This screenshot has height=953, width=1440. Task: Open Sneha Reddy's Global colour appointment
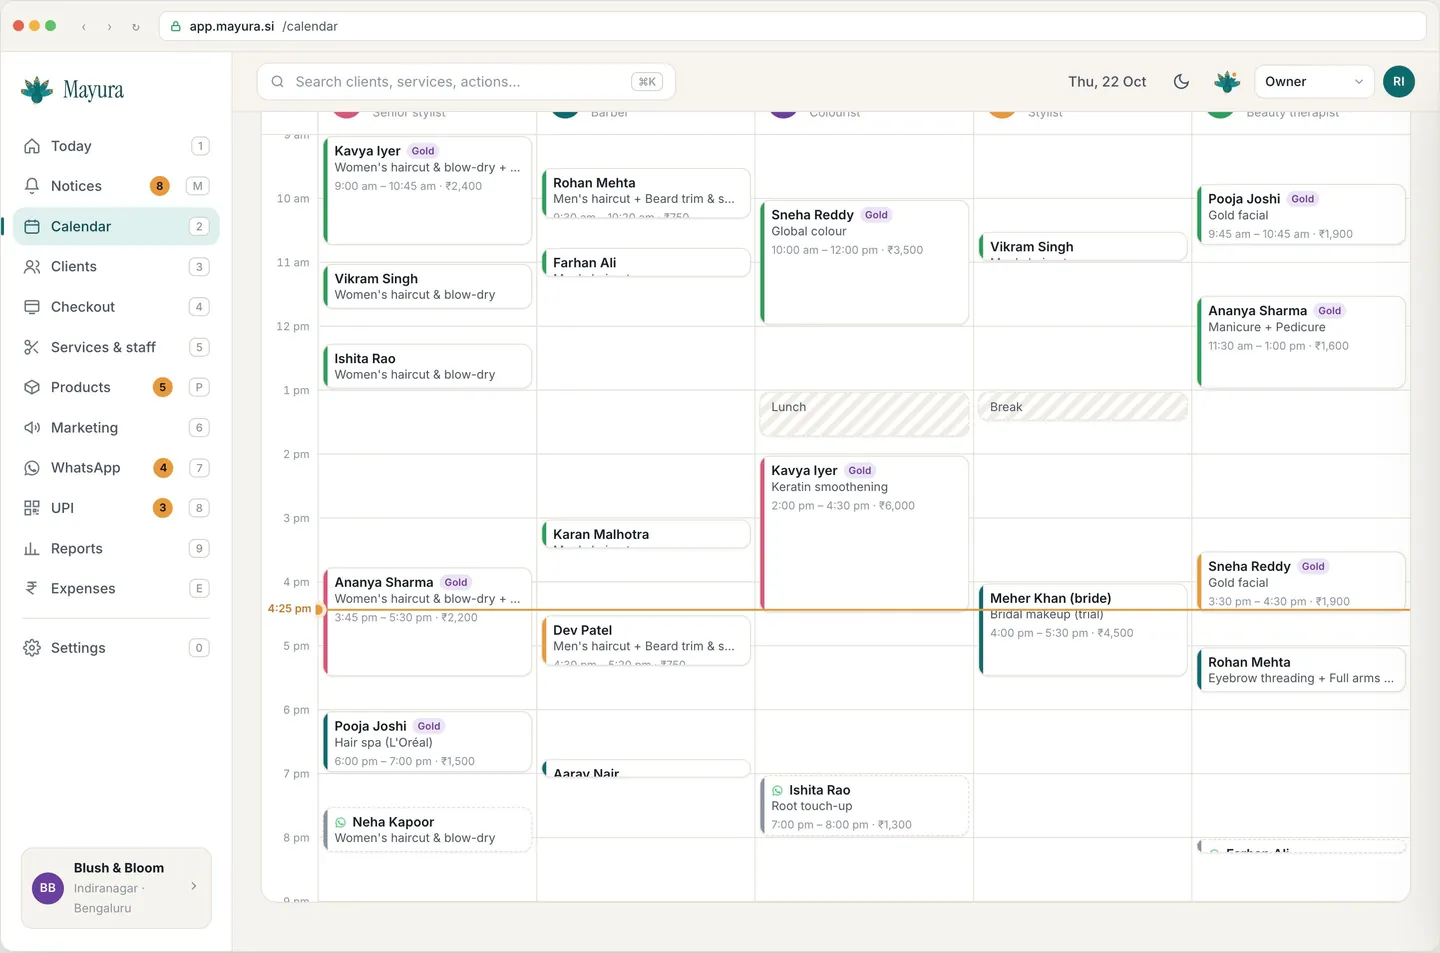pyautogui.click(x=865, y=262)
